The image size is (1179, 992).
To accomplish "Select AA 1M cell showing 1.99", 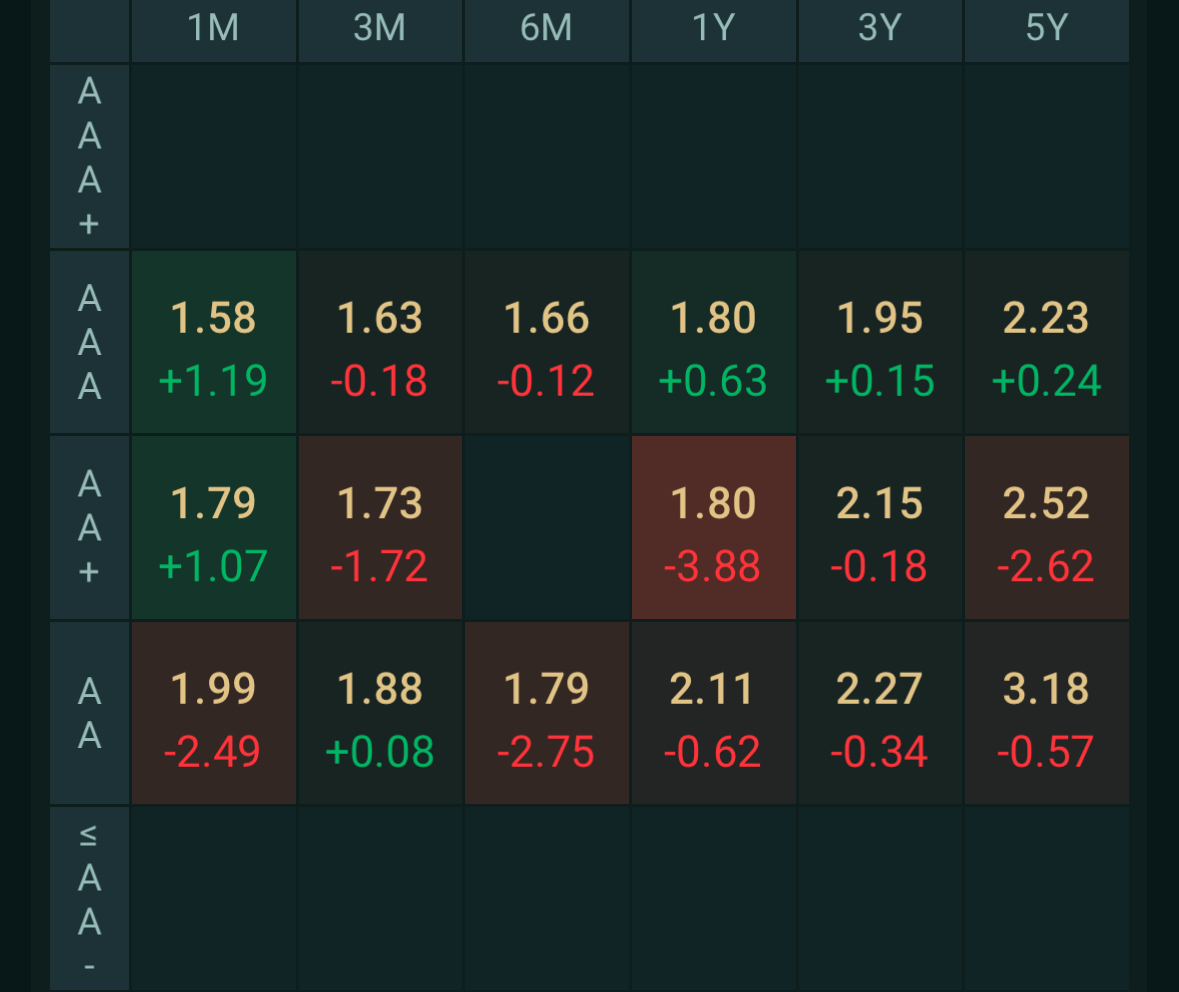I will [x=213, y=713].
